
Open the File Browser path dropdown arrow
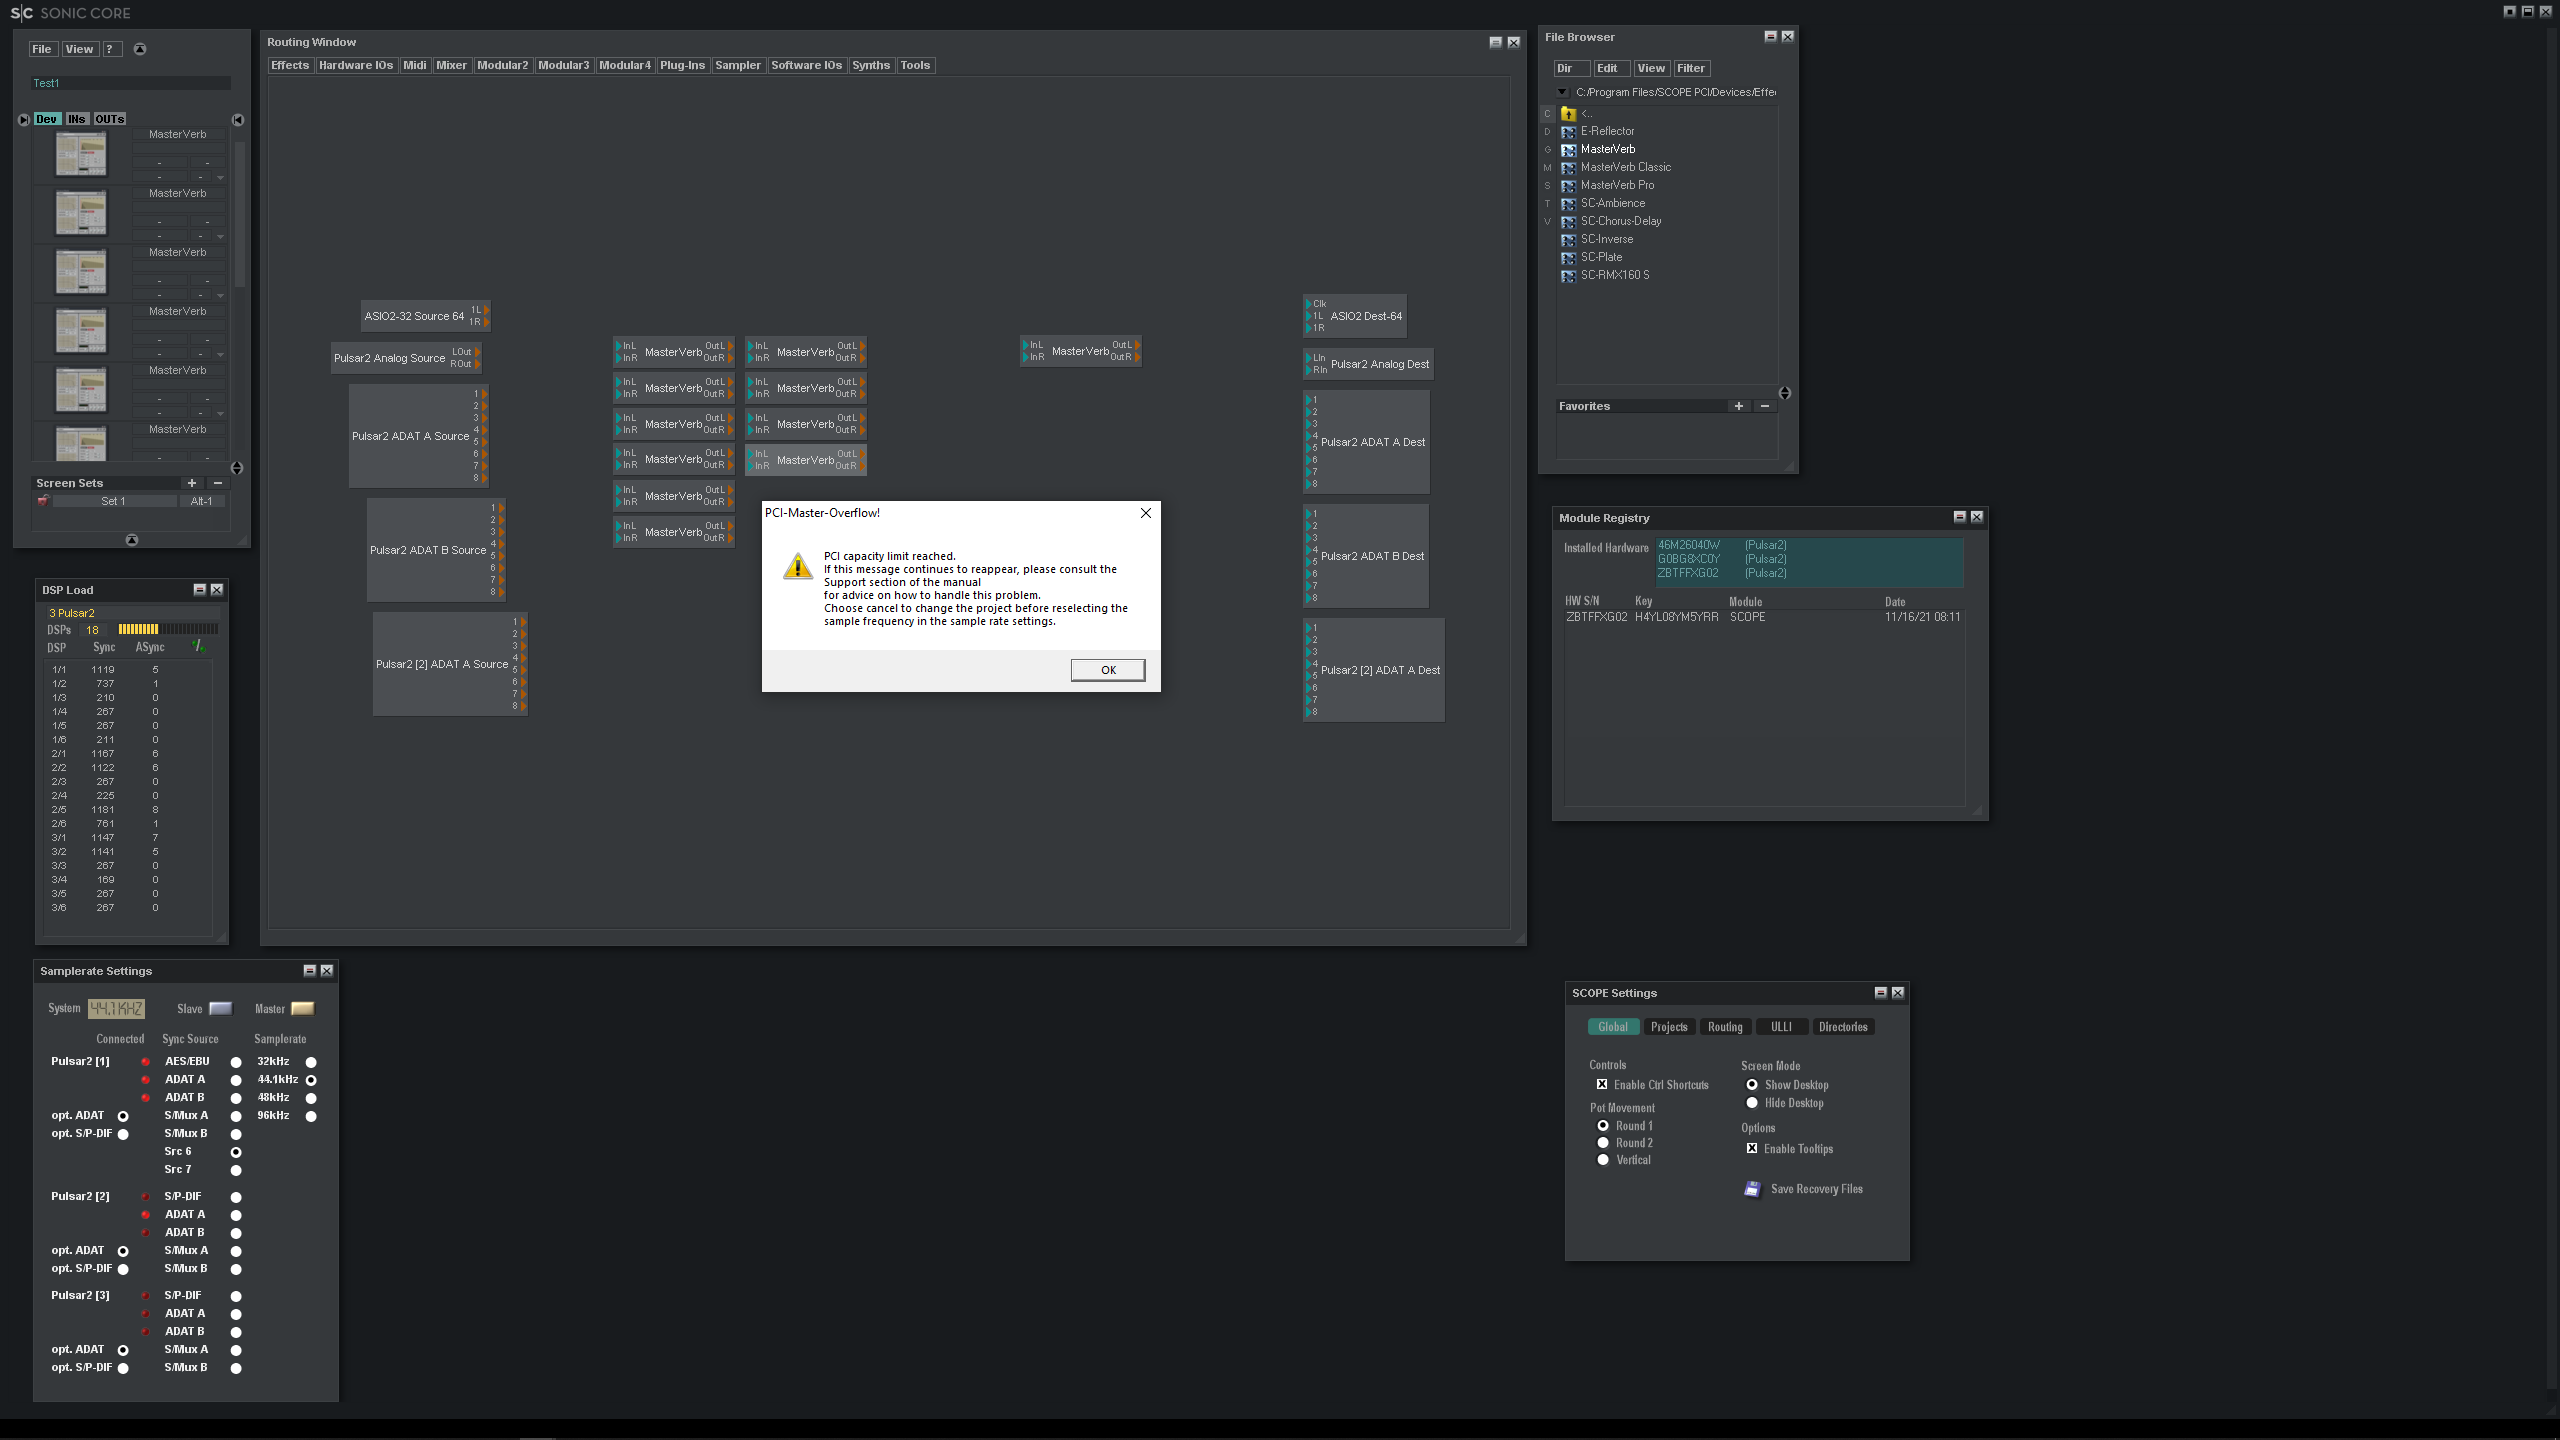1562,92
